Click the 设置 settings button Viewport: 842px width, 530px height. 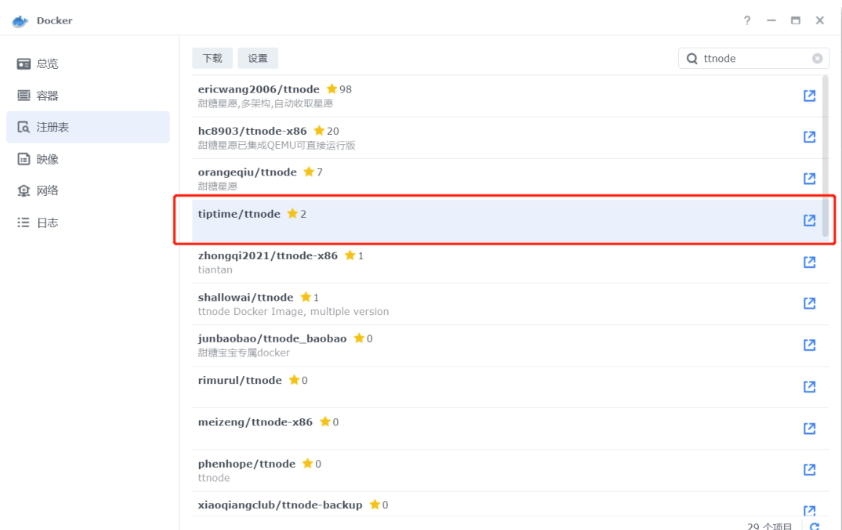(257, 59)
